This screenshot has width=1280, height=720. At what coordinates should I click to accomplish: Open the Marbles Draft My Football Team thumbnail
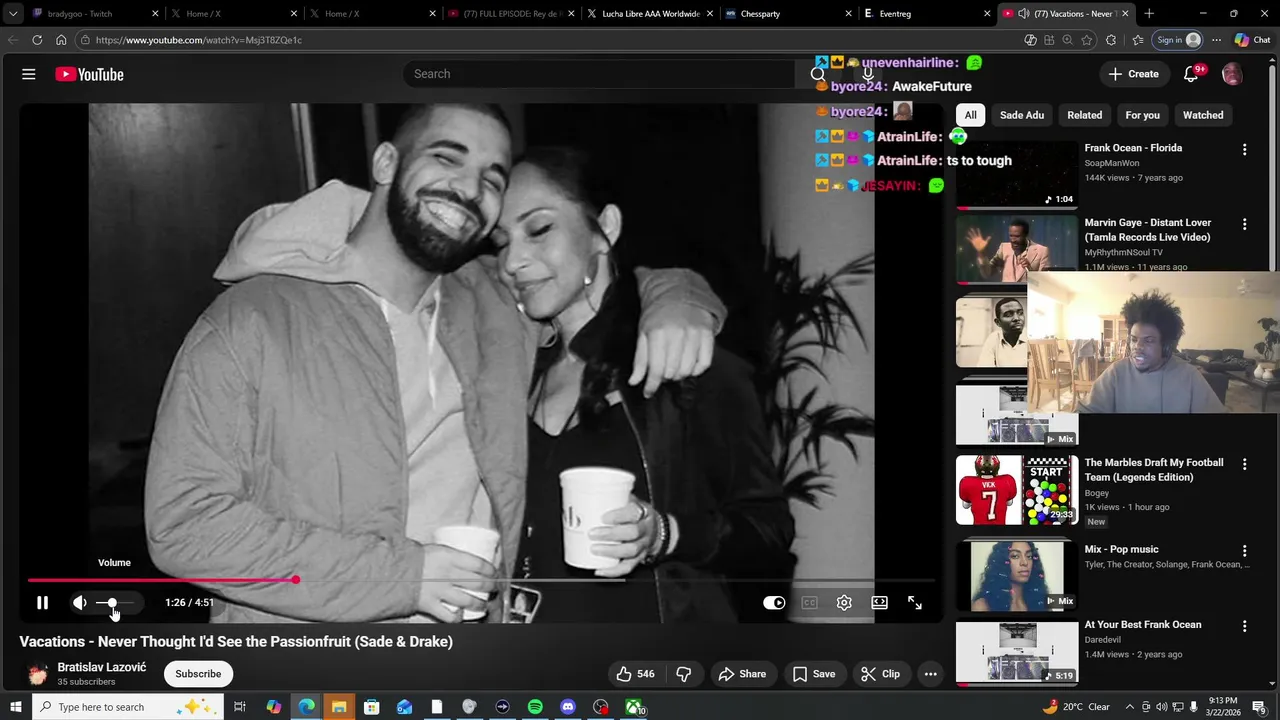[1017, 490]
